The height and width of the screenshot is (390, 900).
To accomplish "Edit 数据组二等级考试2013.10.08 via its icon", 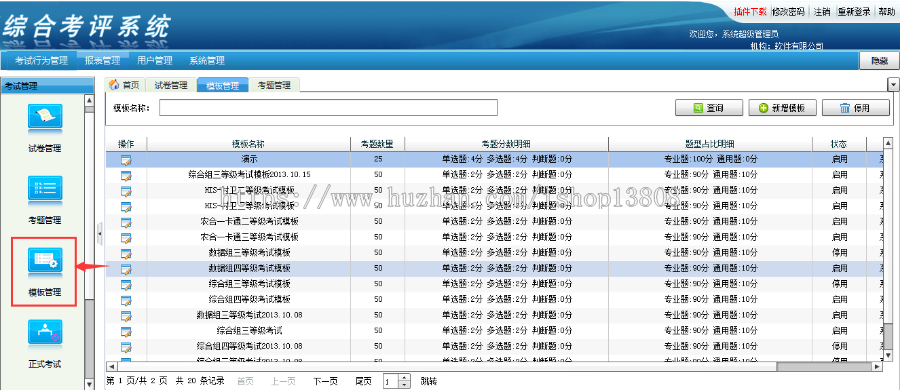I will coord(126,315).
